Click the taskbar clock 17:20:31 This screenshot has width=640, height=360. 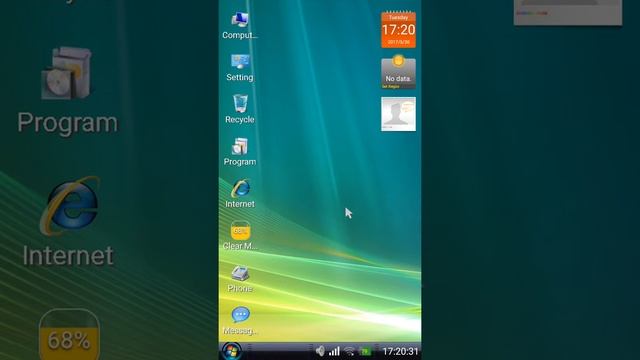400,351
